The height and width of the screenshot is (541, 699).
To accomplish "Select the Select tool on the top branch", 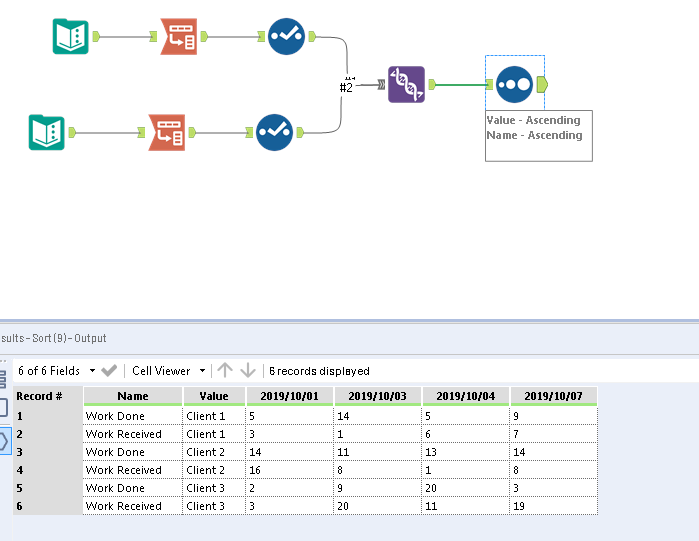I will (287, 37).
